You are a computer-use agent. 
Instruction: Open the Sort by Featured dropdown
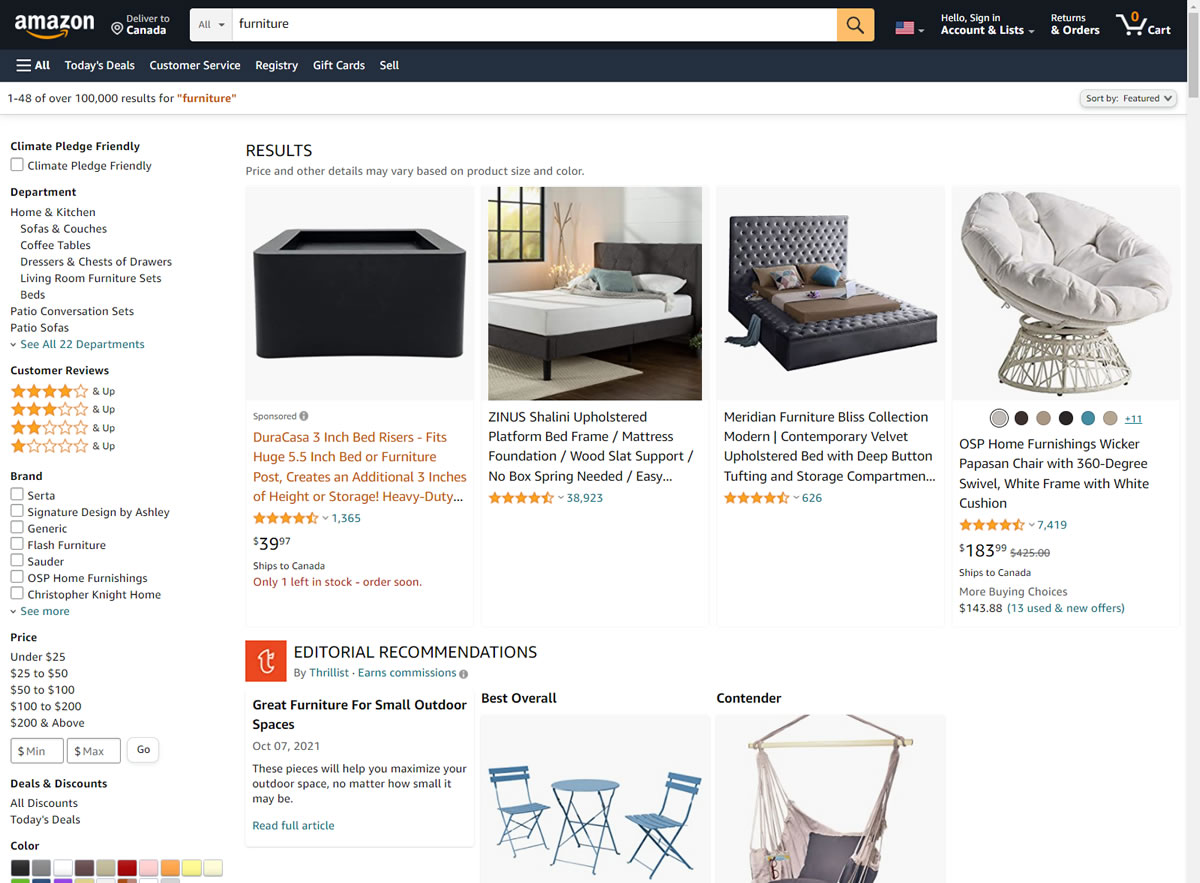1127,98
